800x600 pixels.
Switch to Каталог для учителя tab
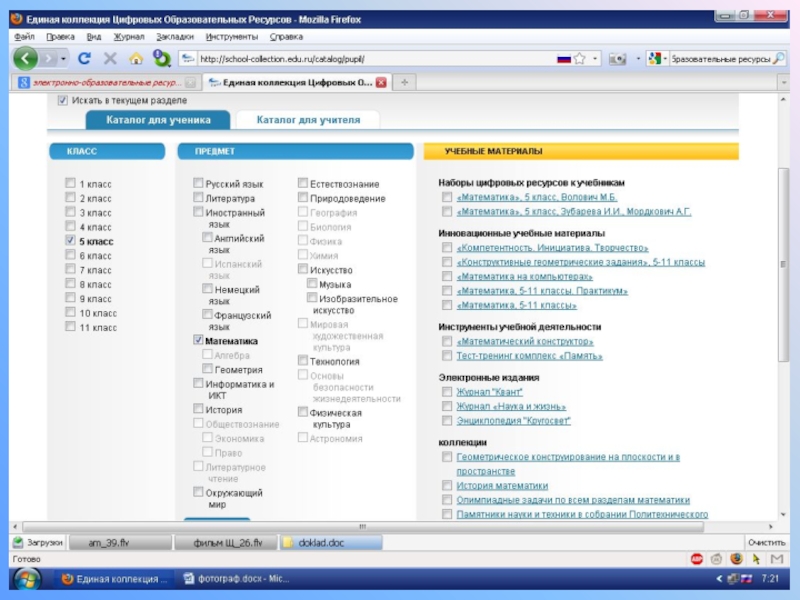pos(308,120)
